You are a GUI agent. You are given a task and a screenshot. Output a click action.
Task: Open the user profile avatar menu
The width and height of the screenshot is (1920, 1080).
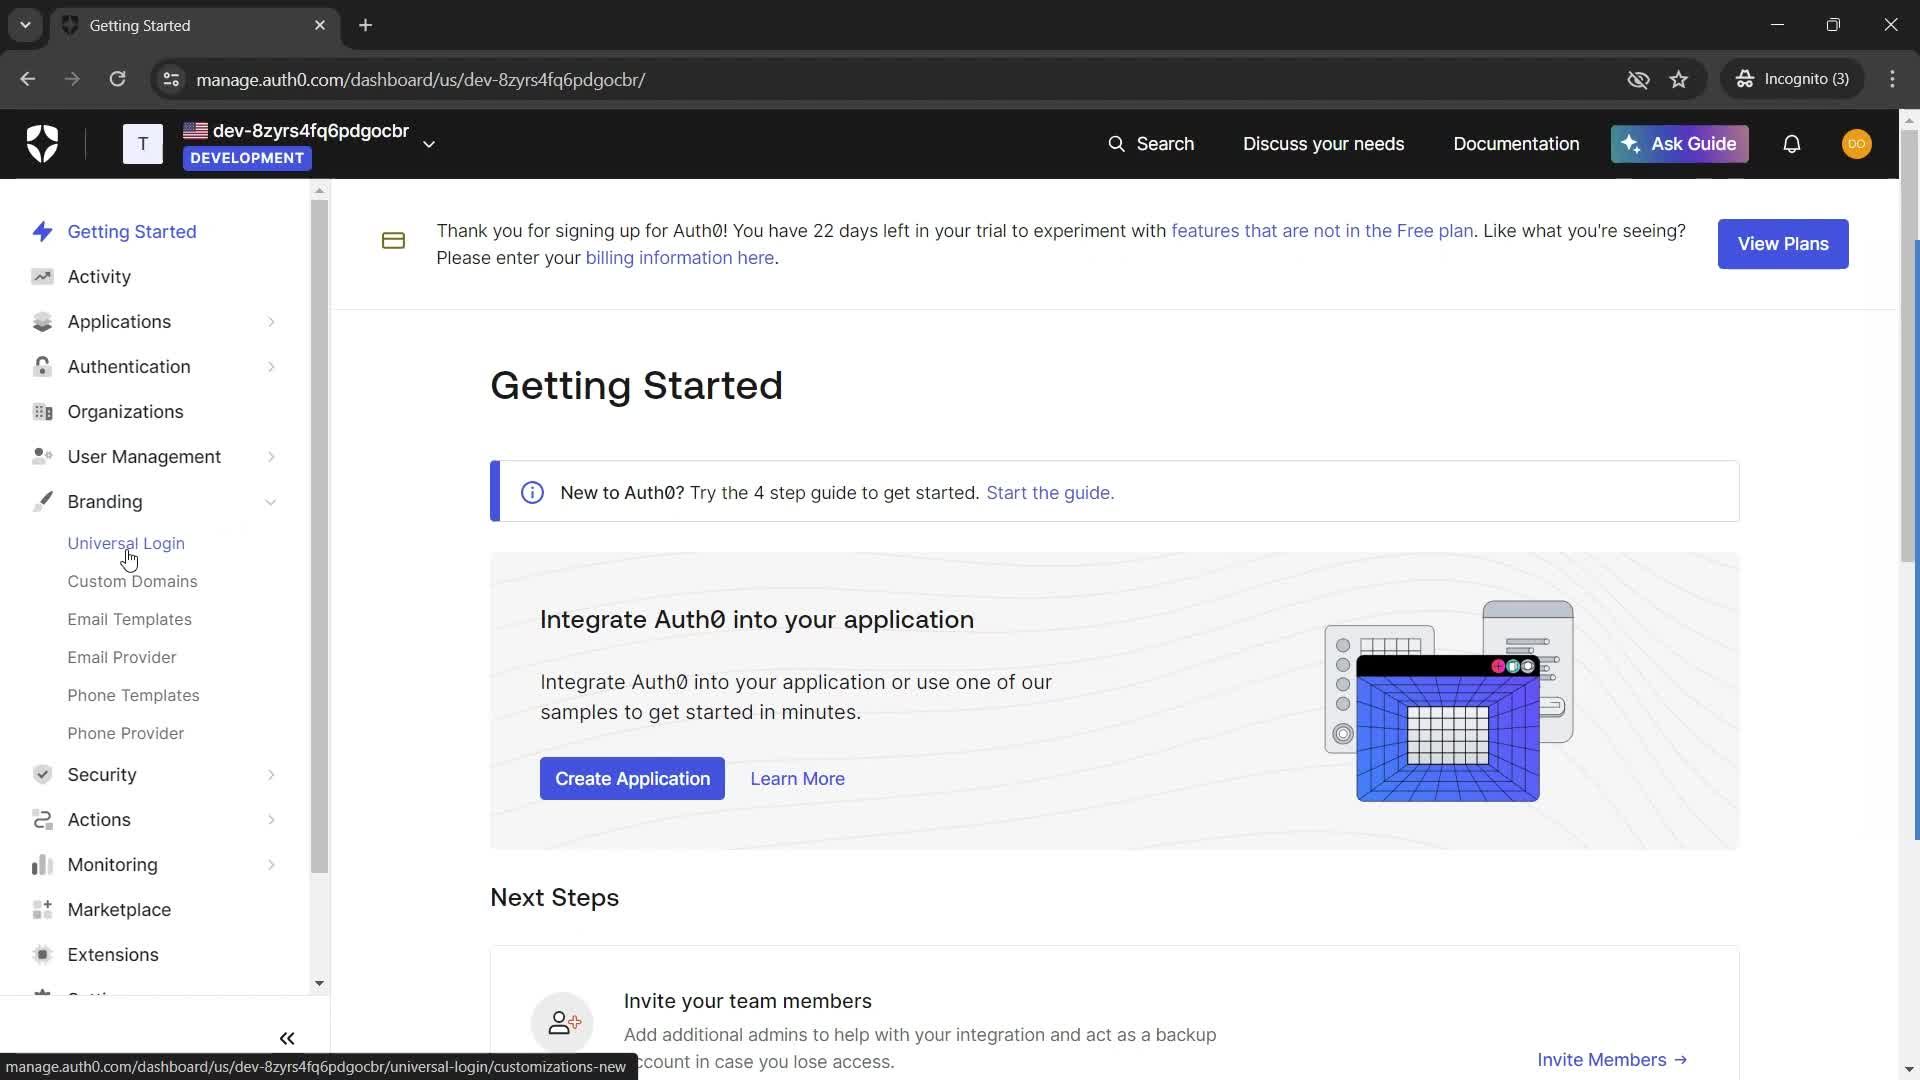point(1857,144)
